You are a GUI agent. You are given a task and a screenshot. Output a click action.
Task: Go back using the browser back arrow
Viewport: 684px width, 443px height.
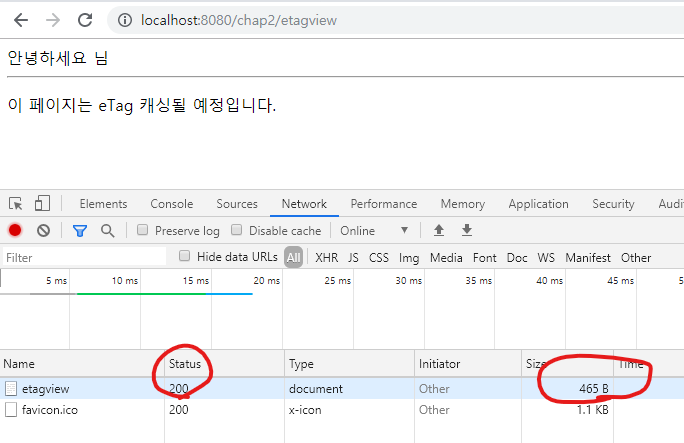tap(21, 20)
